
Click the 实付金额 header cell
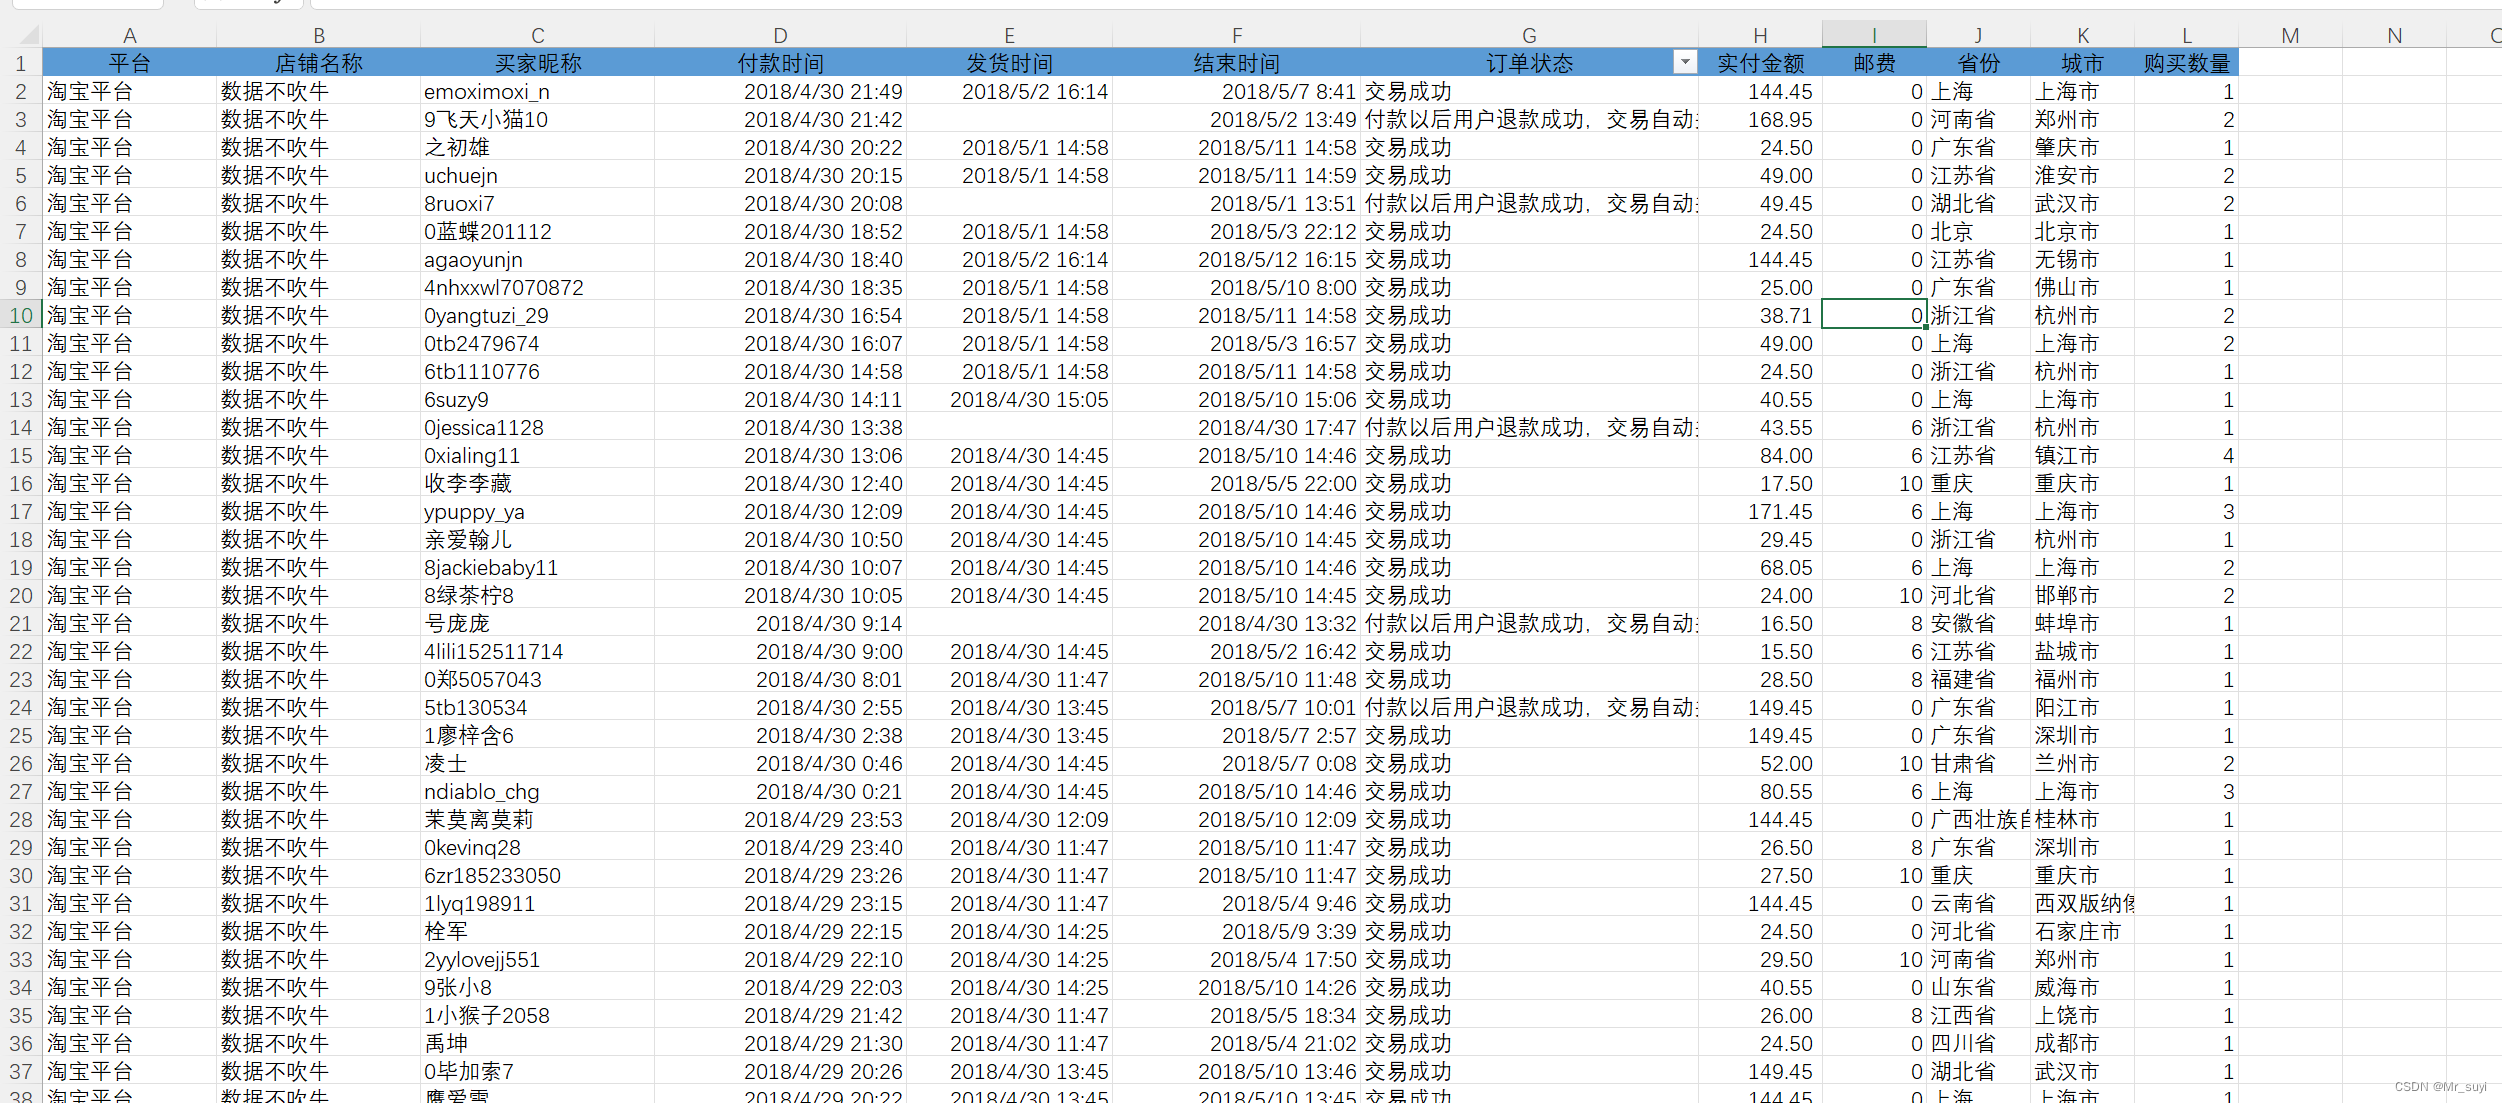point(1760,64)
